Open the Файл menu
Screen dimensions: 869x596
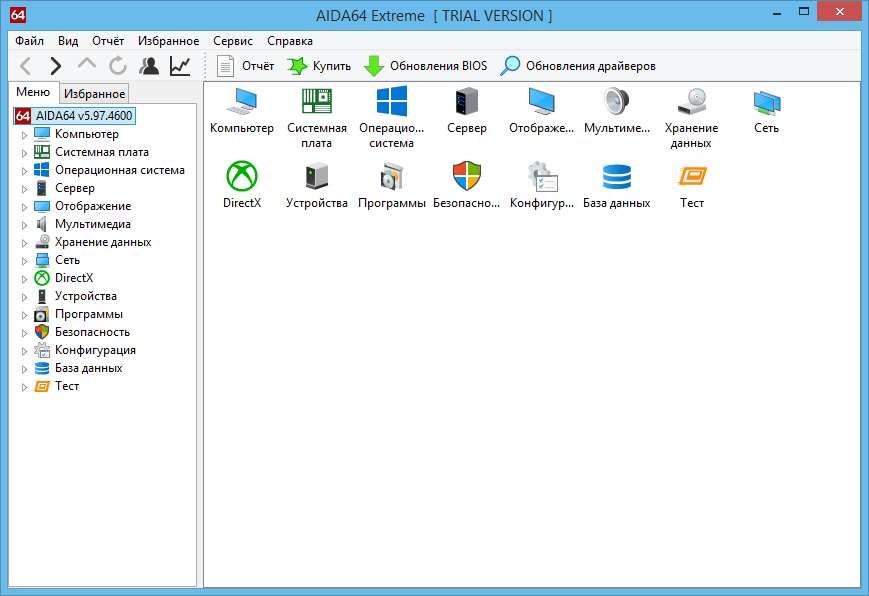point(29,41)
